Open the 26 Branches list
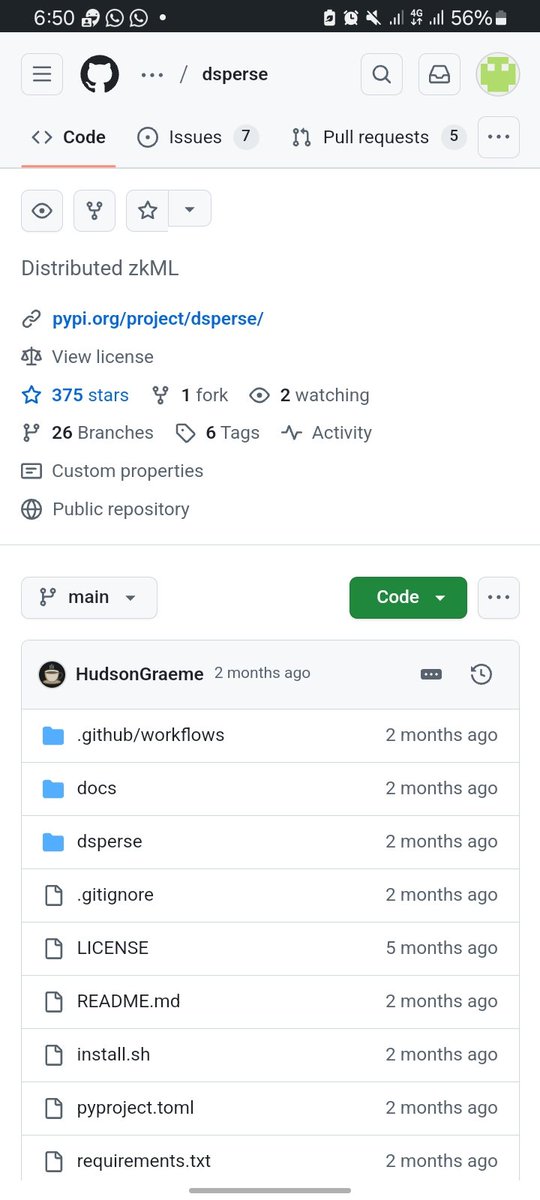This screenshot has height=1200, width=540. pos(88,433)
